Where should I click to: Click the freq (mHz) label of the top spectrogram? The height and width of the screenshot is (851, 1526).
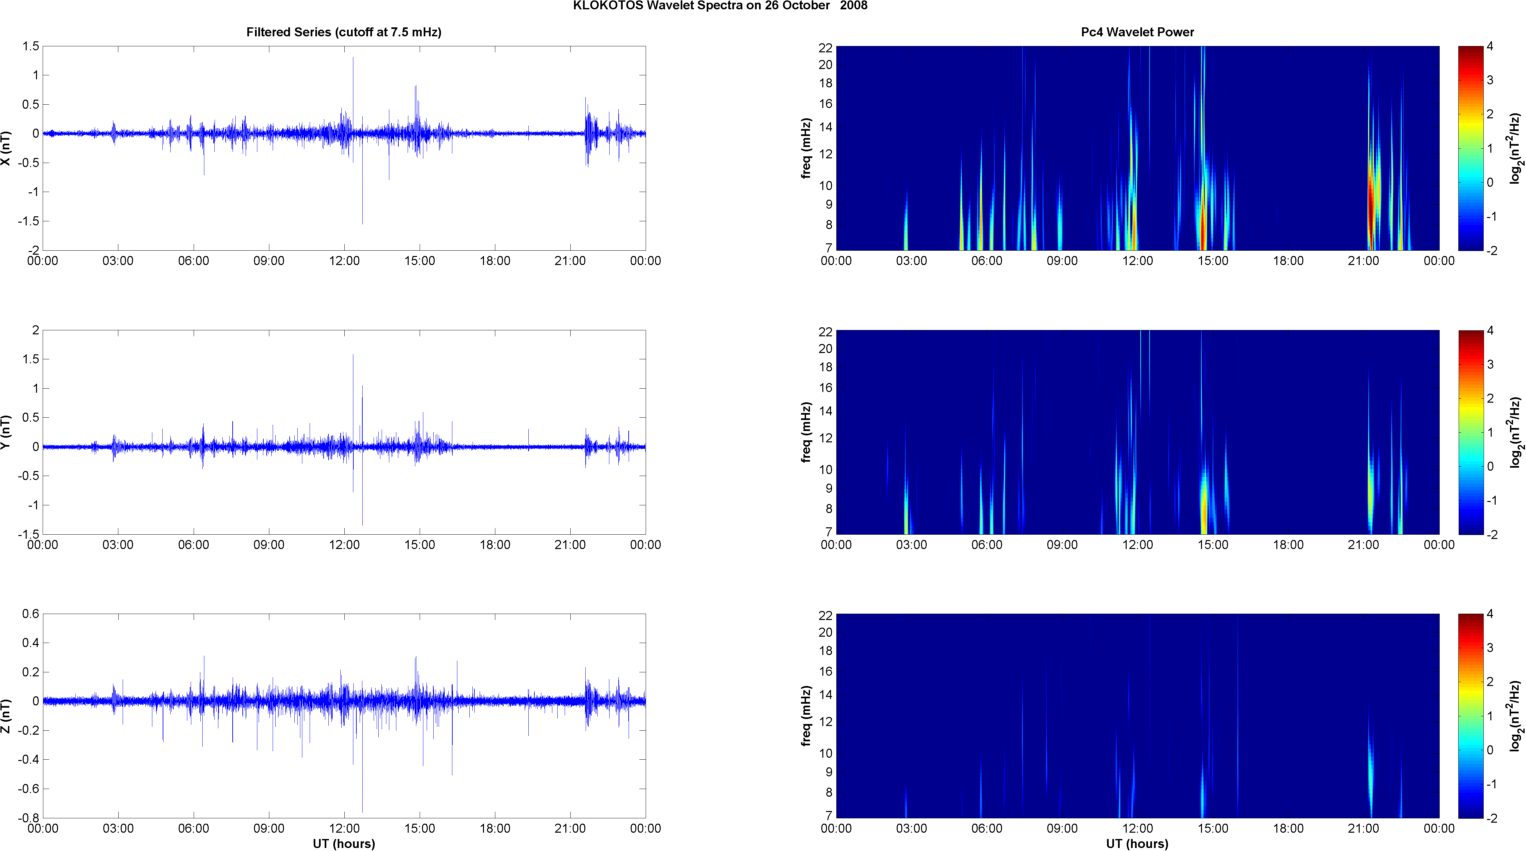(806, 148)
